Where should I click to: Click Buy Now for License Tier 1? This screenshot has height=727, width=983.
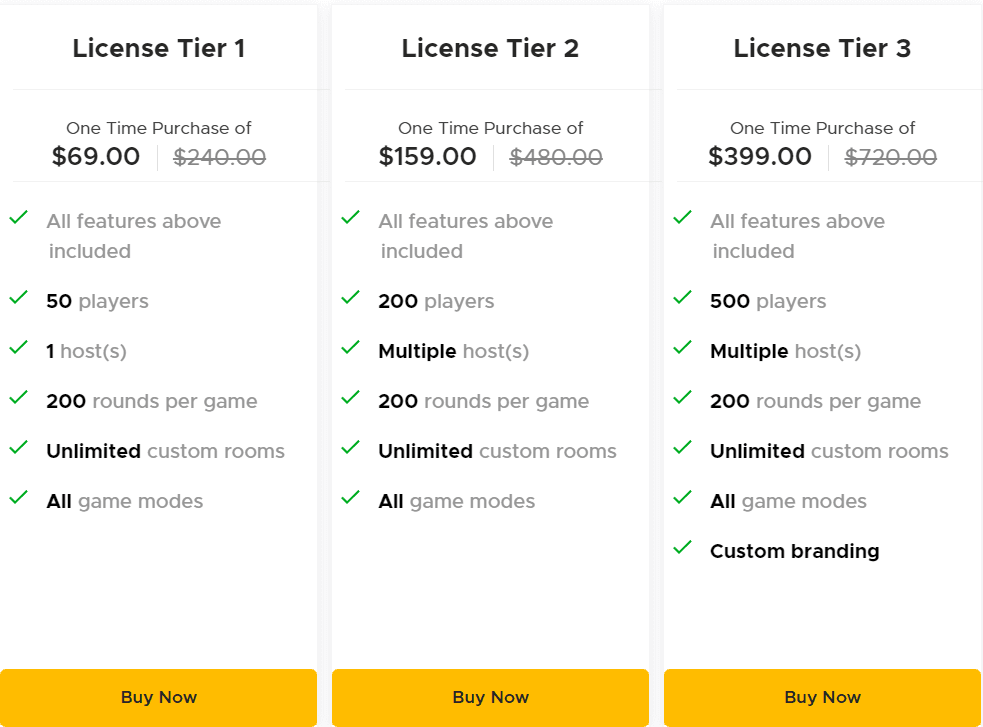pos(158,697)
